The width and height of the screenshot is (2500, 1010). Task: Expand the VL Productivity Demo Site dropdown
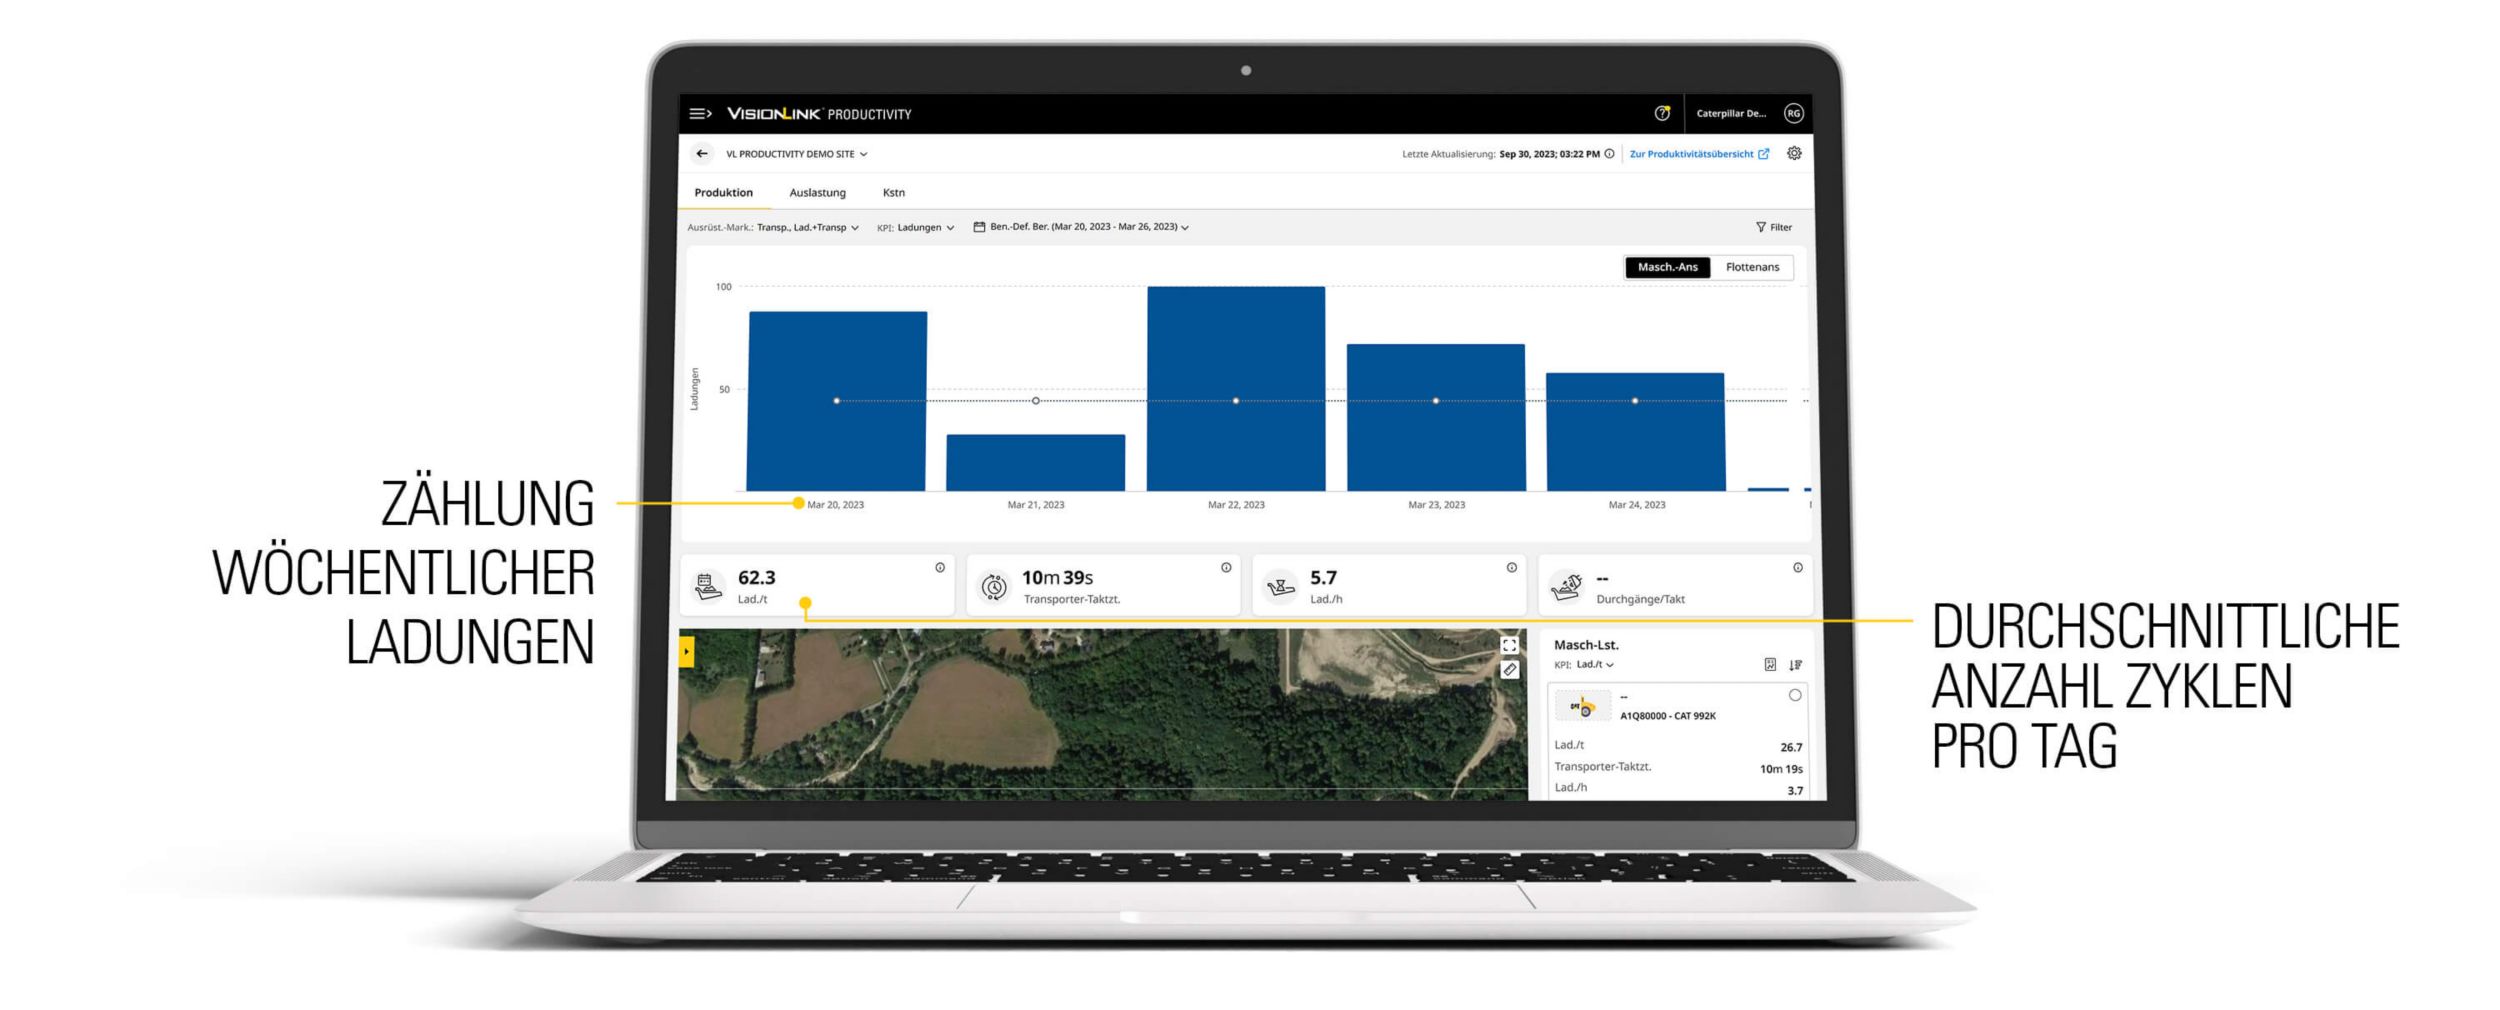(x=797, y=154)
